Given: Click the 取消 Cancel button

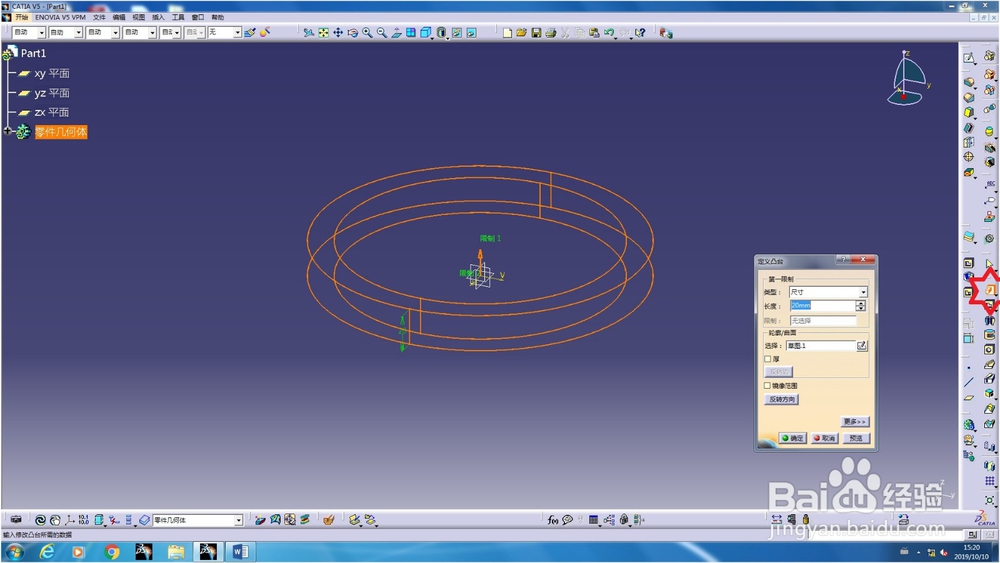Looking at the screenshot, I should point(825,438).
